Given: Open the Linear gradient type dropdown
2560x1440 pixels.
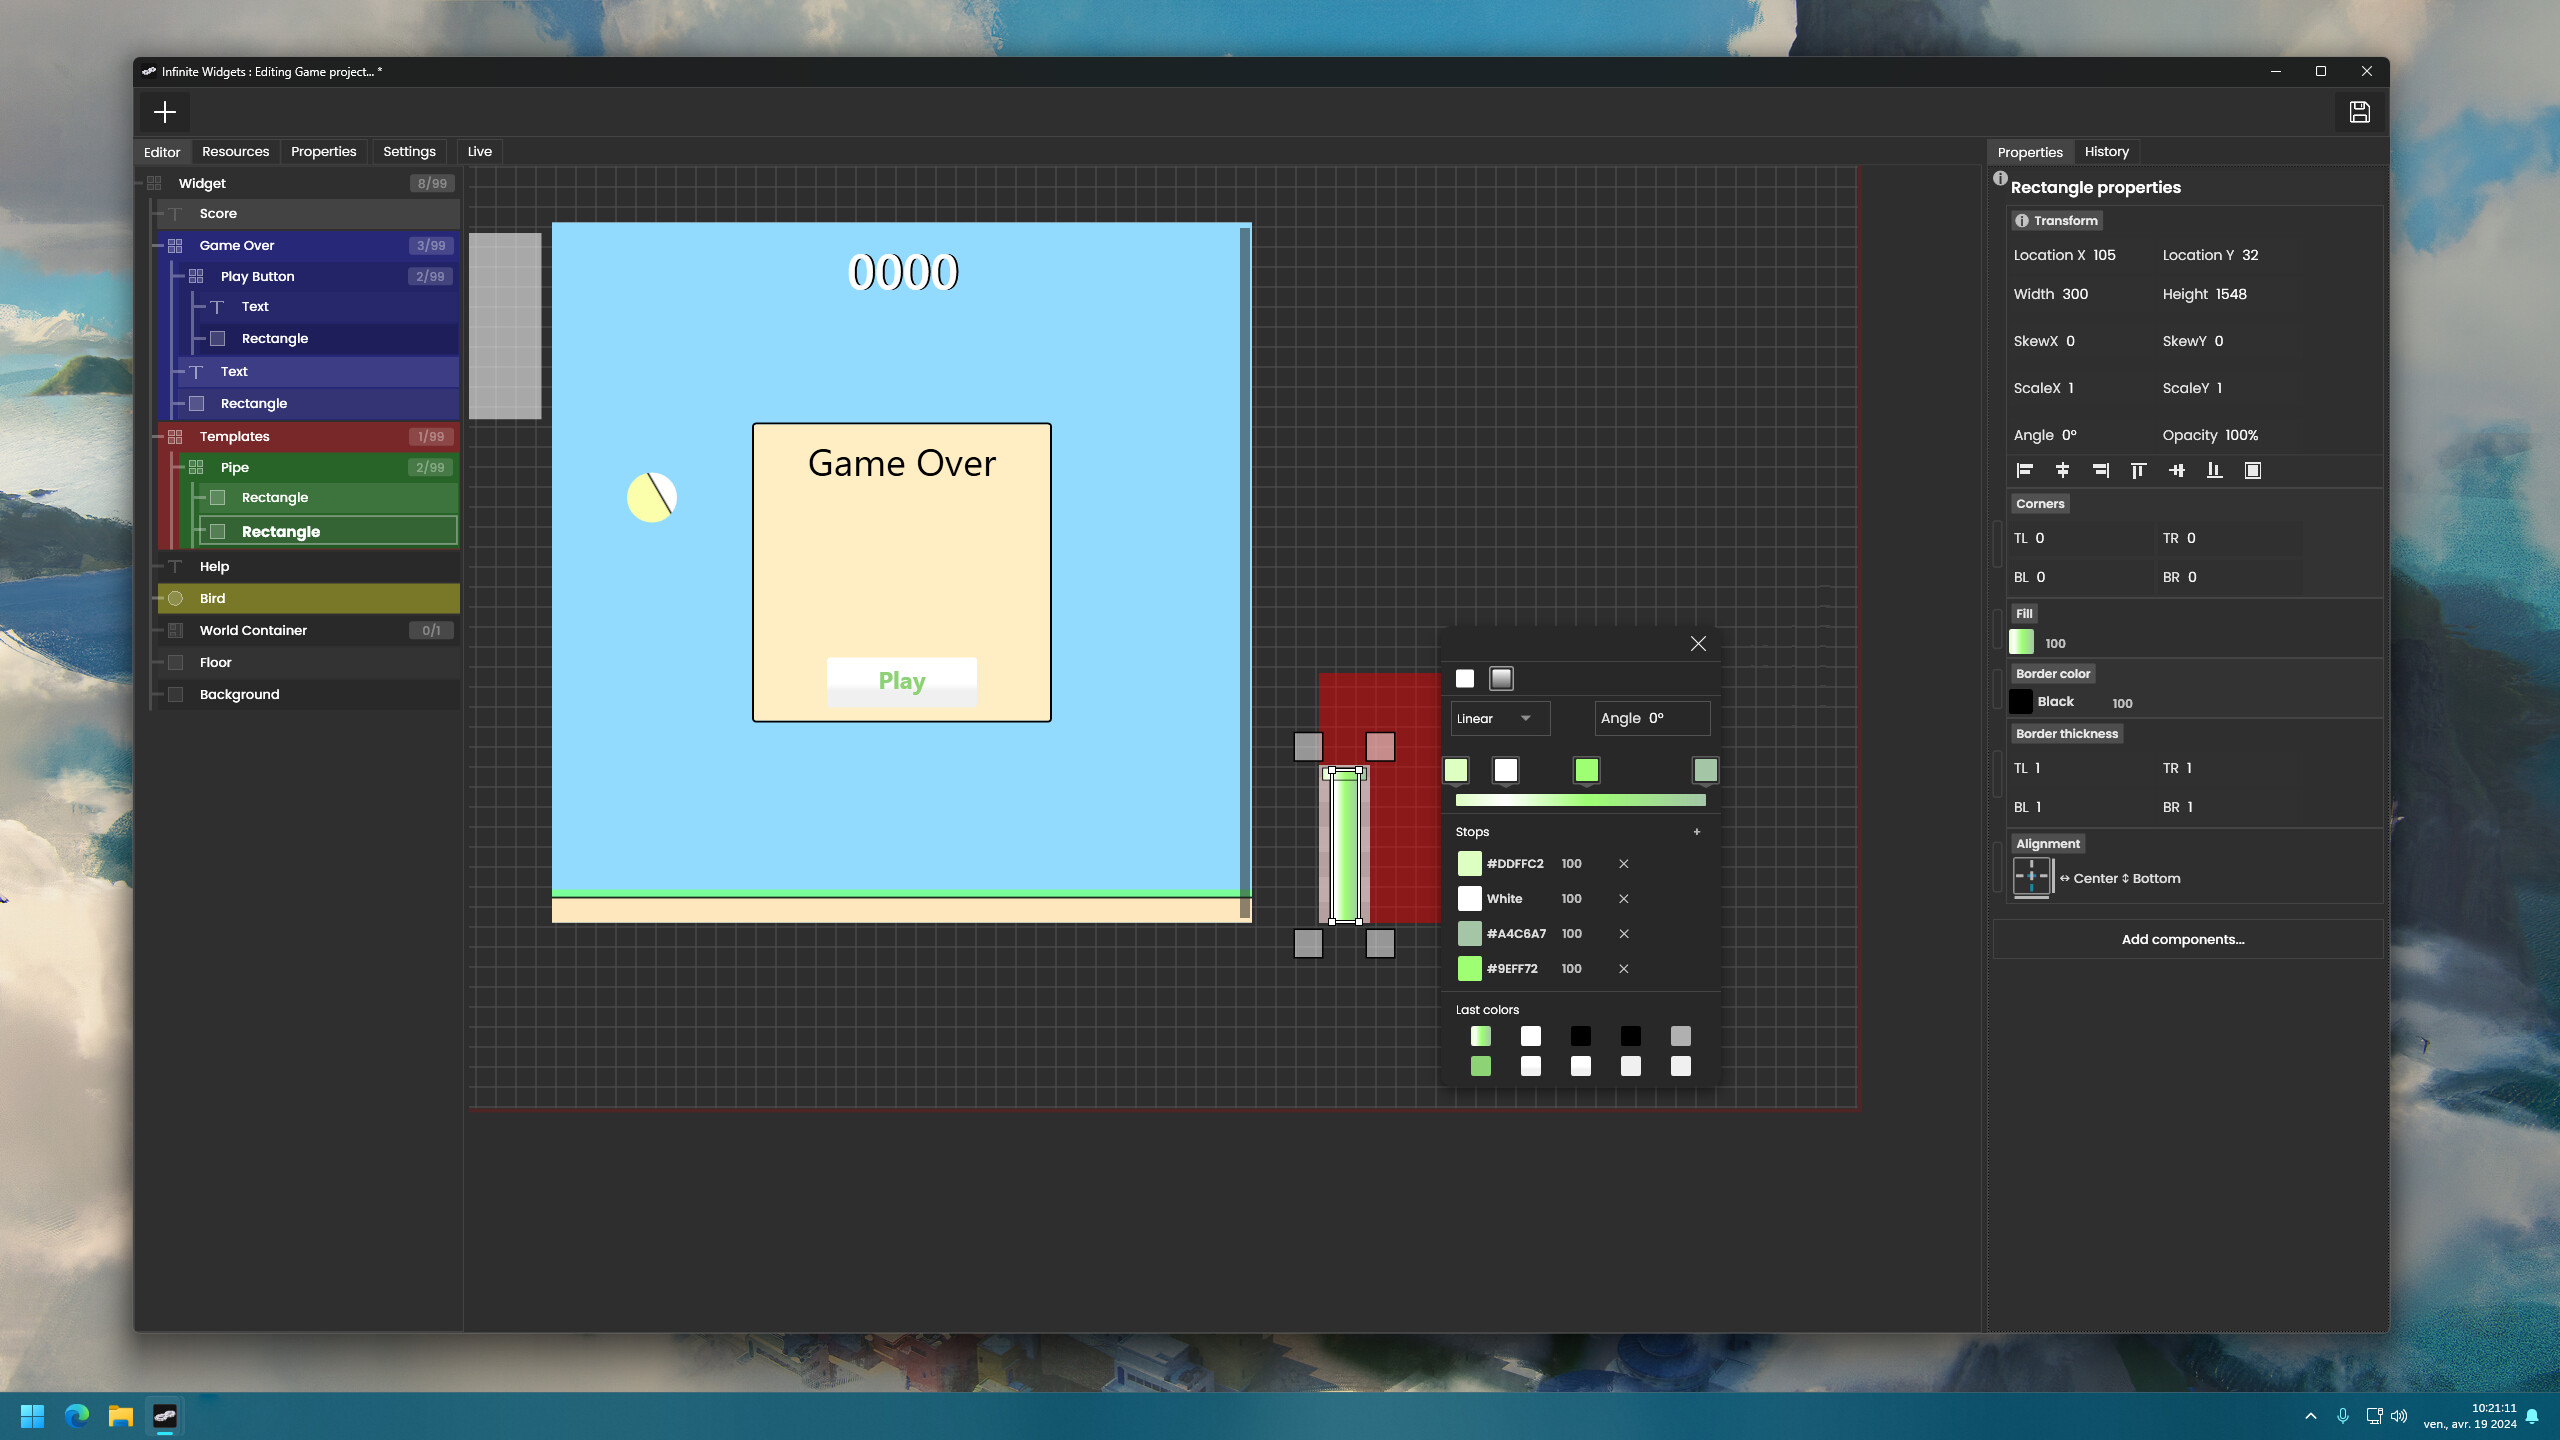Looking at the screenshot, I should click(1499, 718).
